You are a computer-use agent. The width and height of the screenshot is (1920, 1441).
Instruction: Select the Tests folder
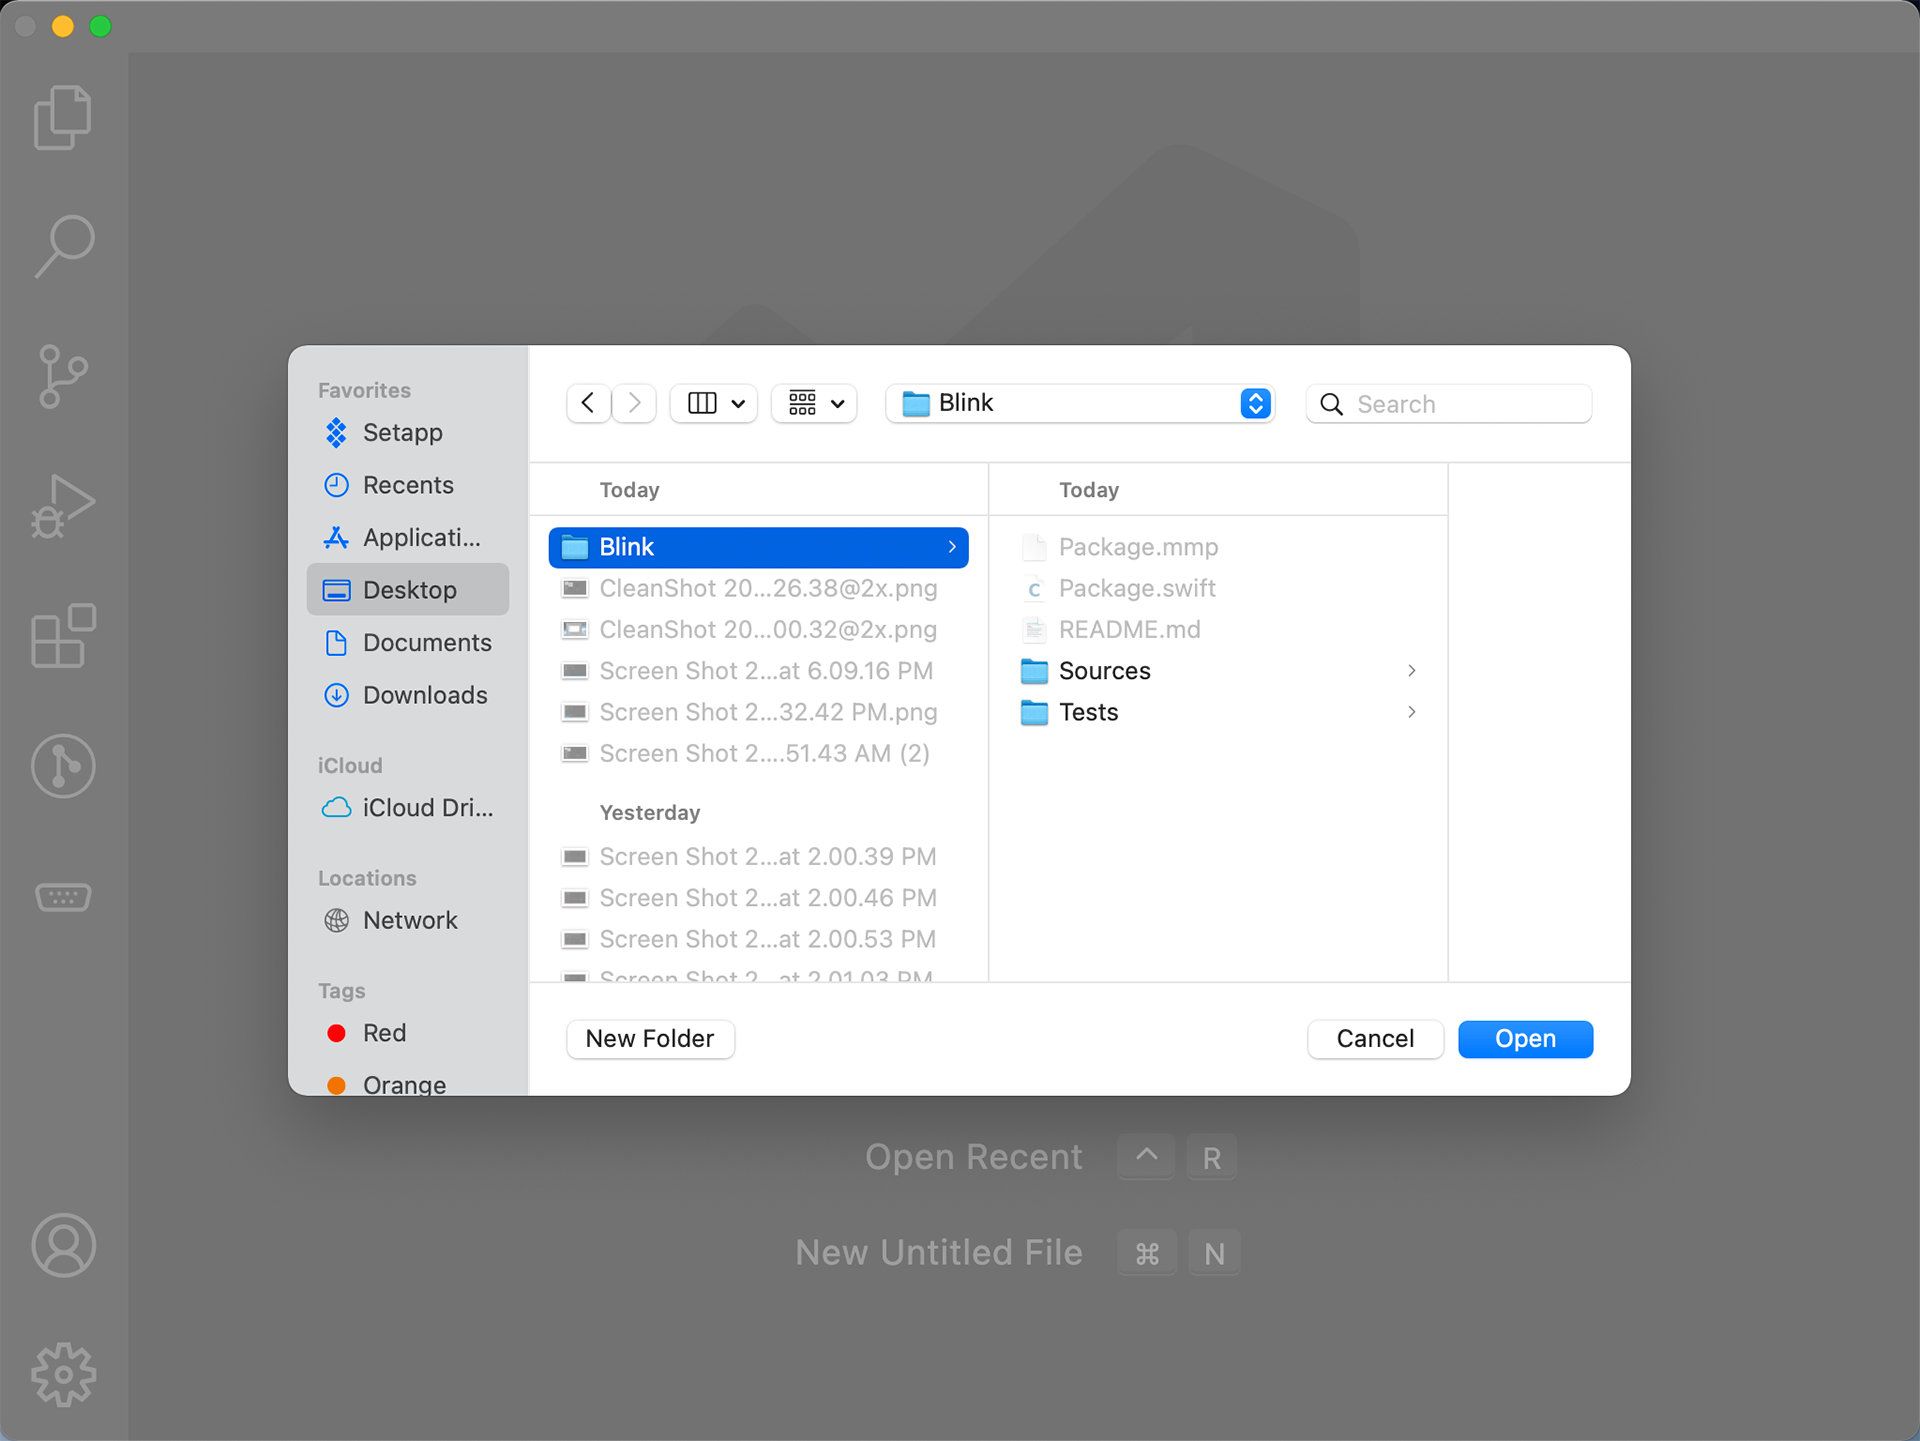1218,712
